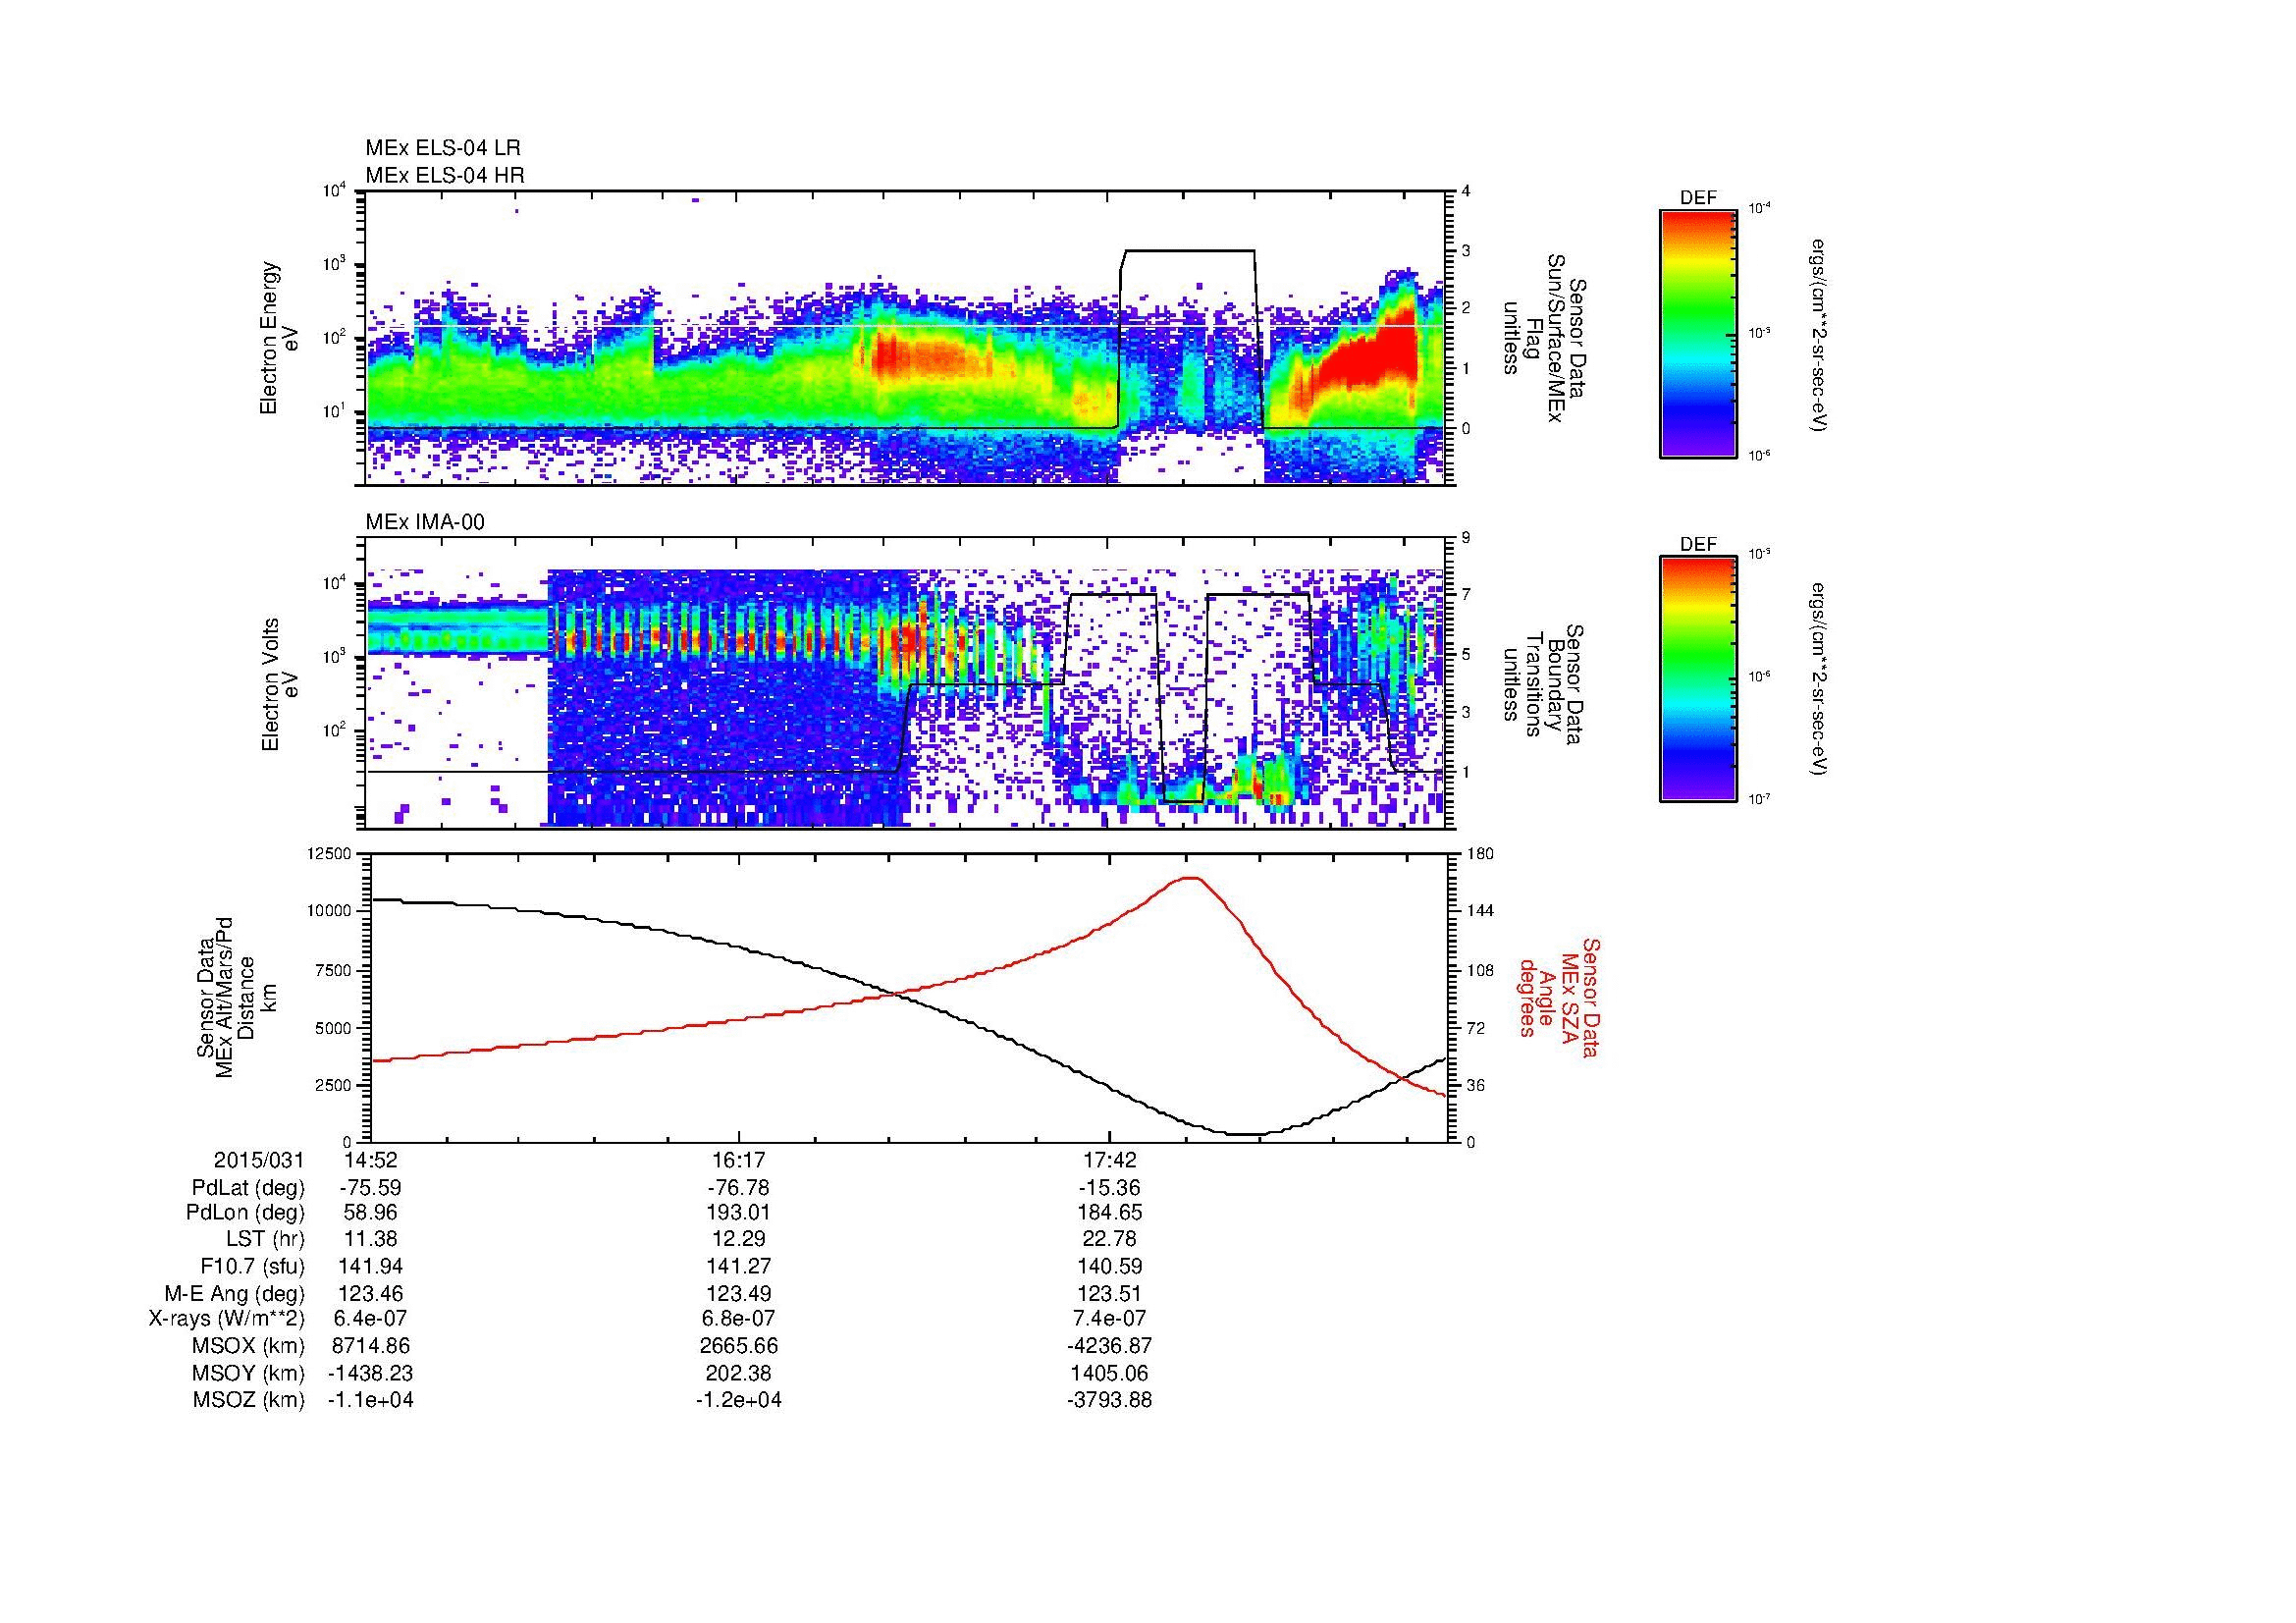Click the PdLon value '184.65'

pos(1110,1213)
